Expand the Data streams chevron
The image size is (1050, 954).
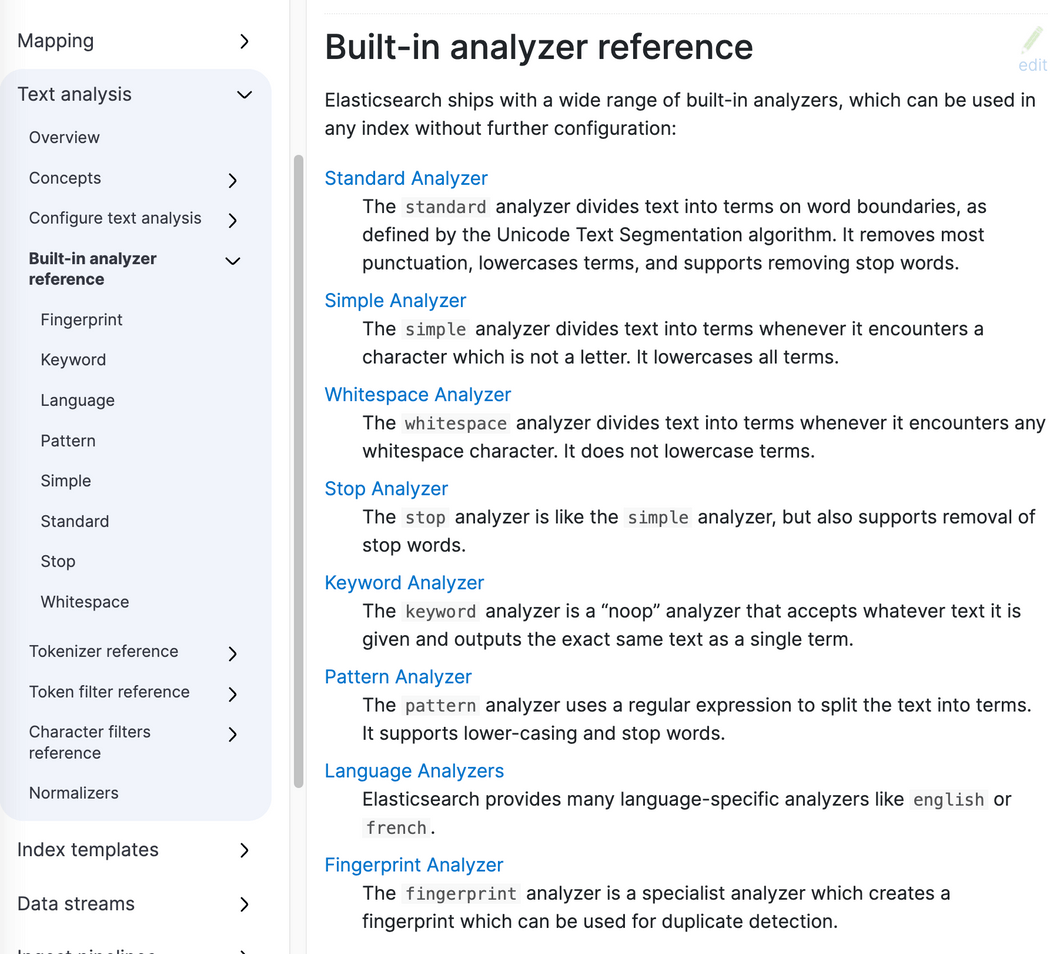pos(245,904)
